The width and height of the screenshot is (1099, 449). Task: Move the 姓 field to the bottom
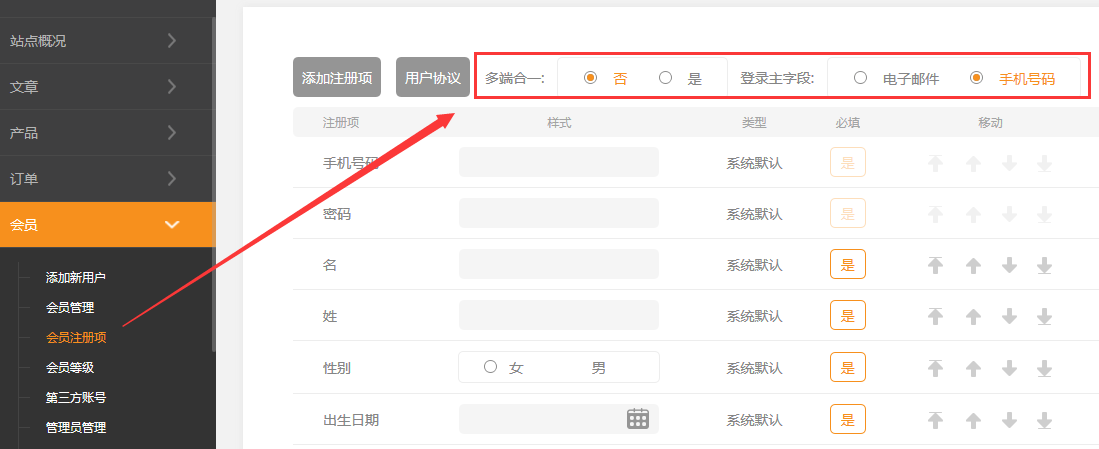(1044, 316)
